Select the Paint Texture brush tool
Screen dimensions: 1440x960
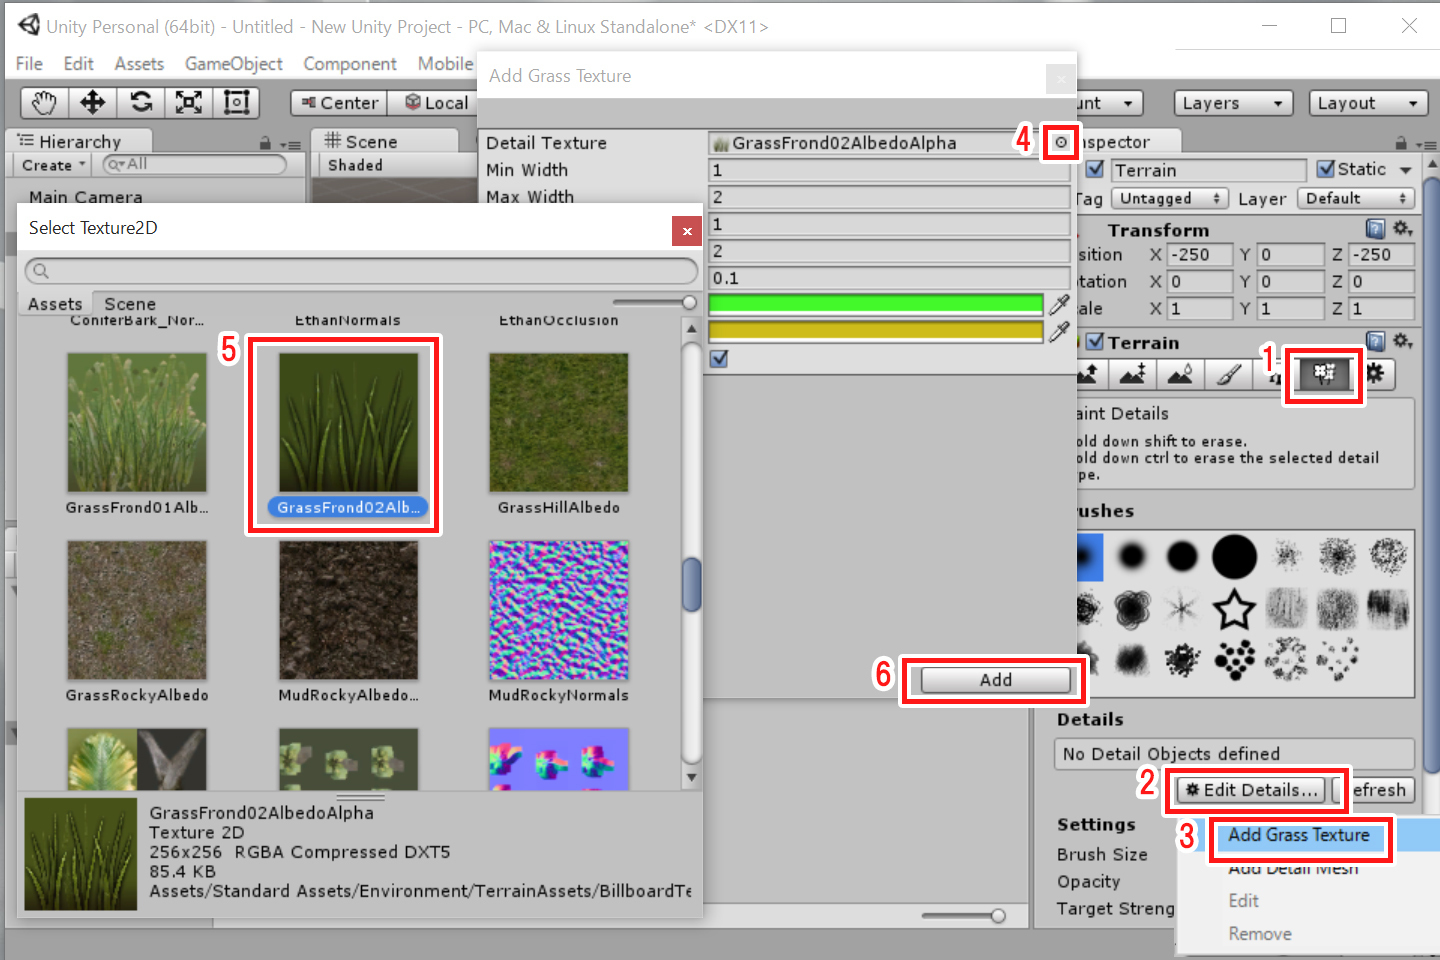[1229, 374]
